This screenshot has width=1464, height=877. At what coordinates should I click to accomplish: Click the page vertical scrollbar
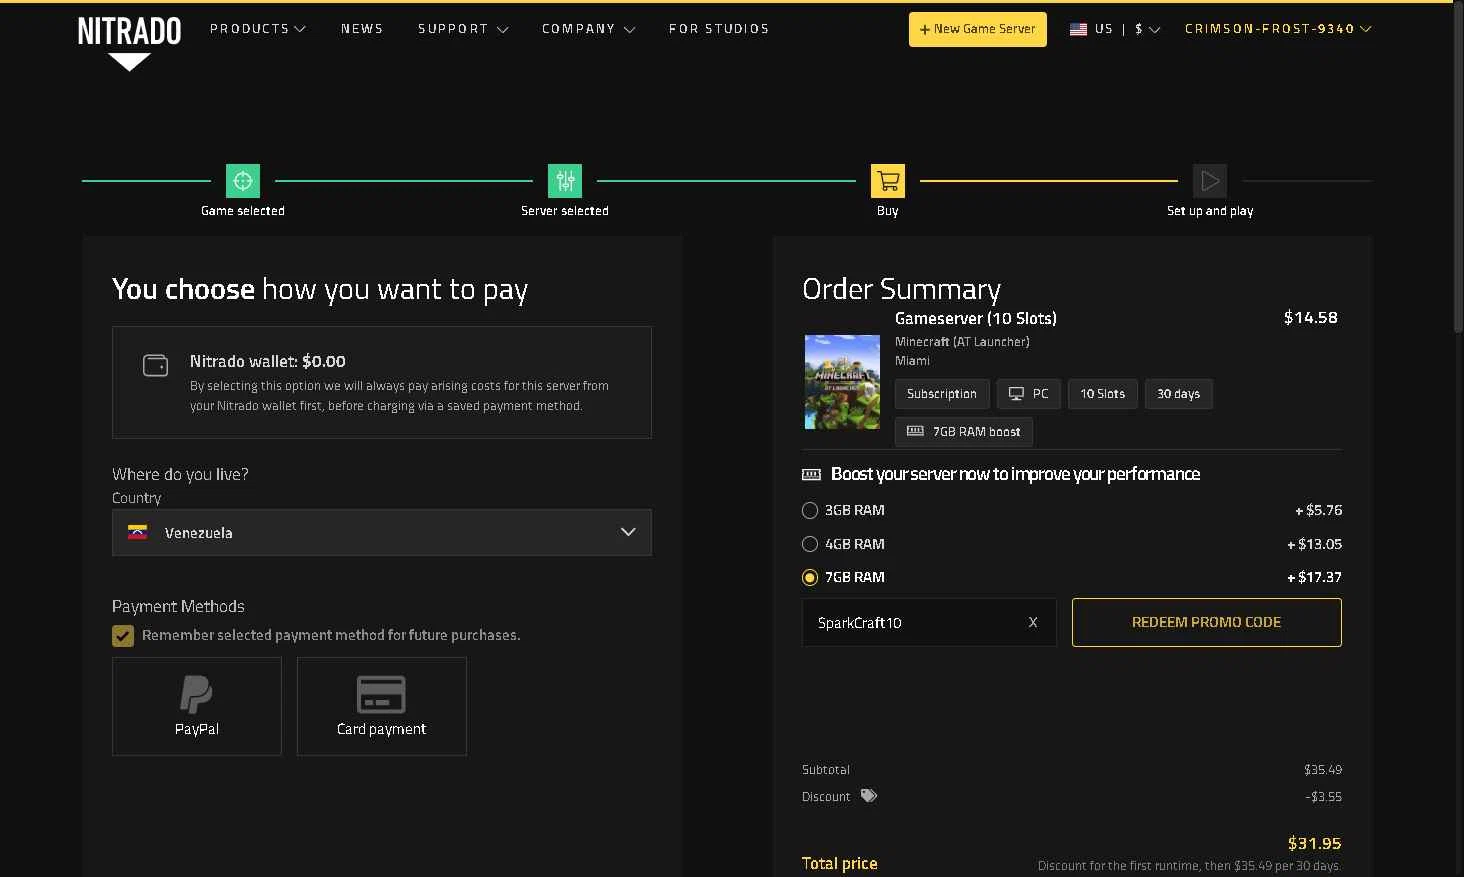[x=1458, y=166]
